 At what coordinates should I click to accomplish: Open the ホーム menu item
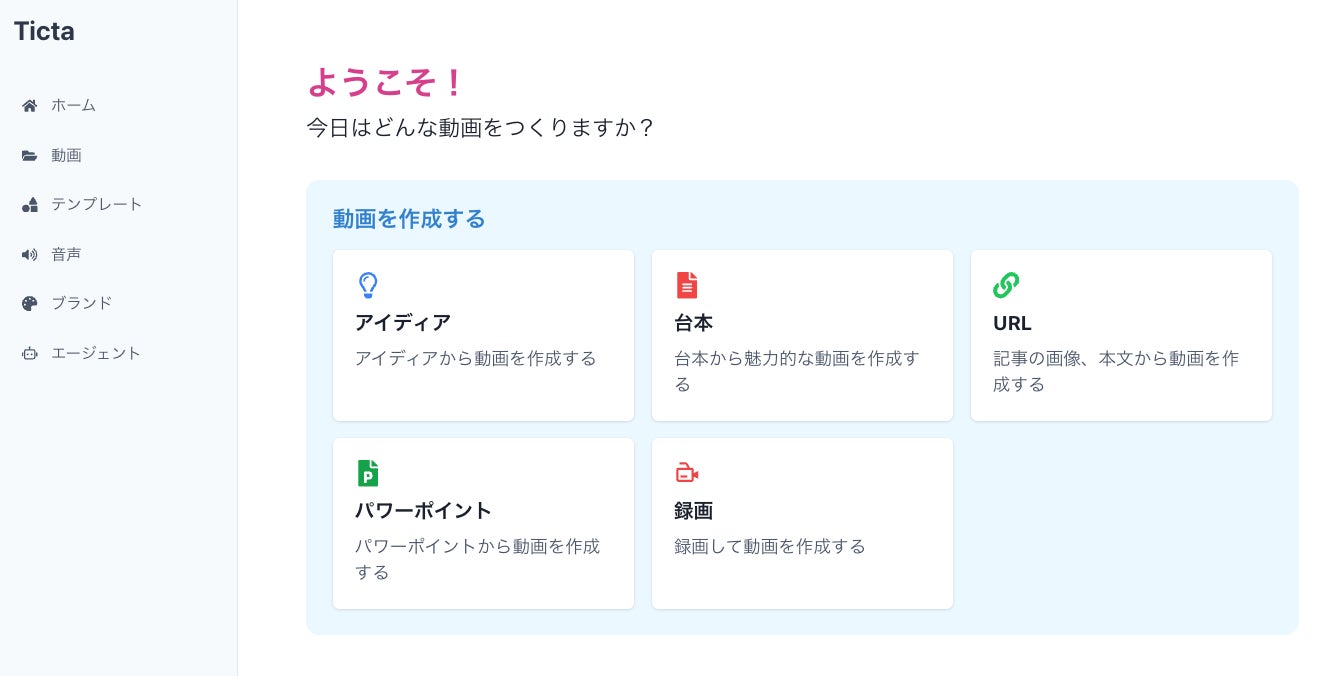(x=74, y=106)
